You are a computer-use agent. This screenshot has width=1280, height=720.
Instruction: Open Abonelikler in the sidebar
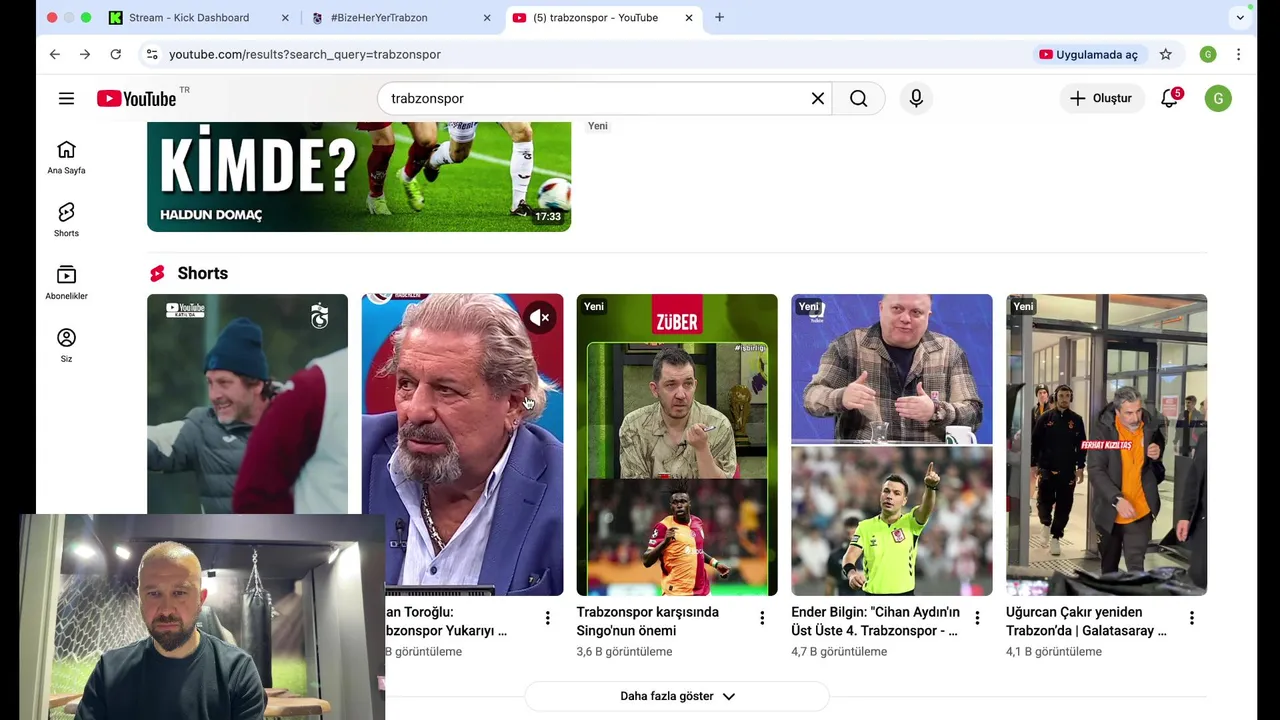(66, 283)
